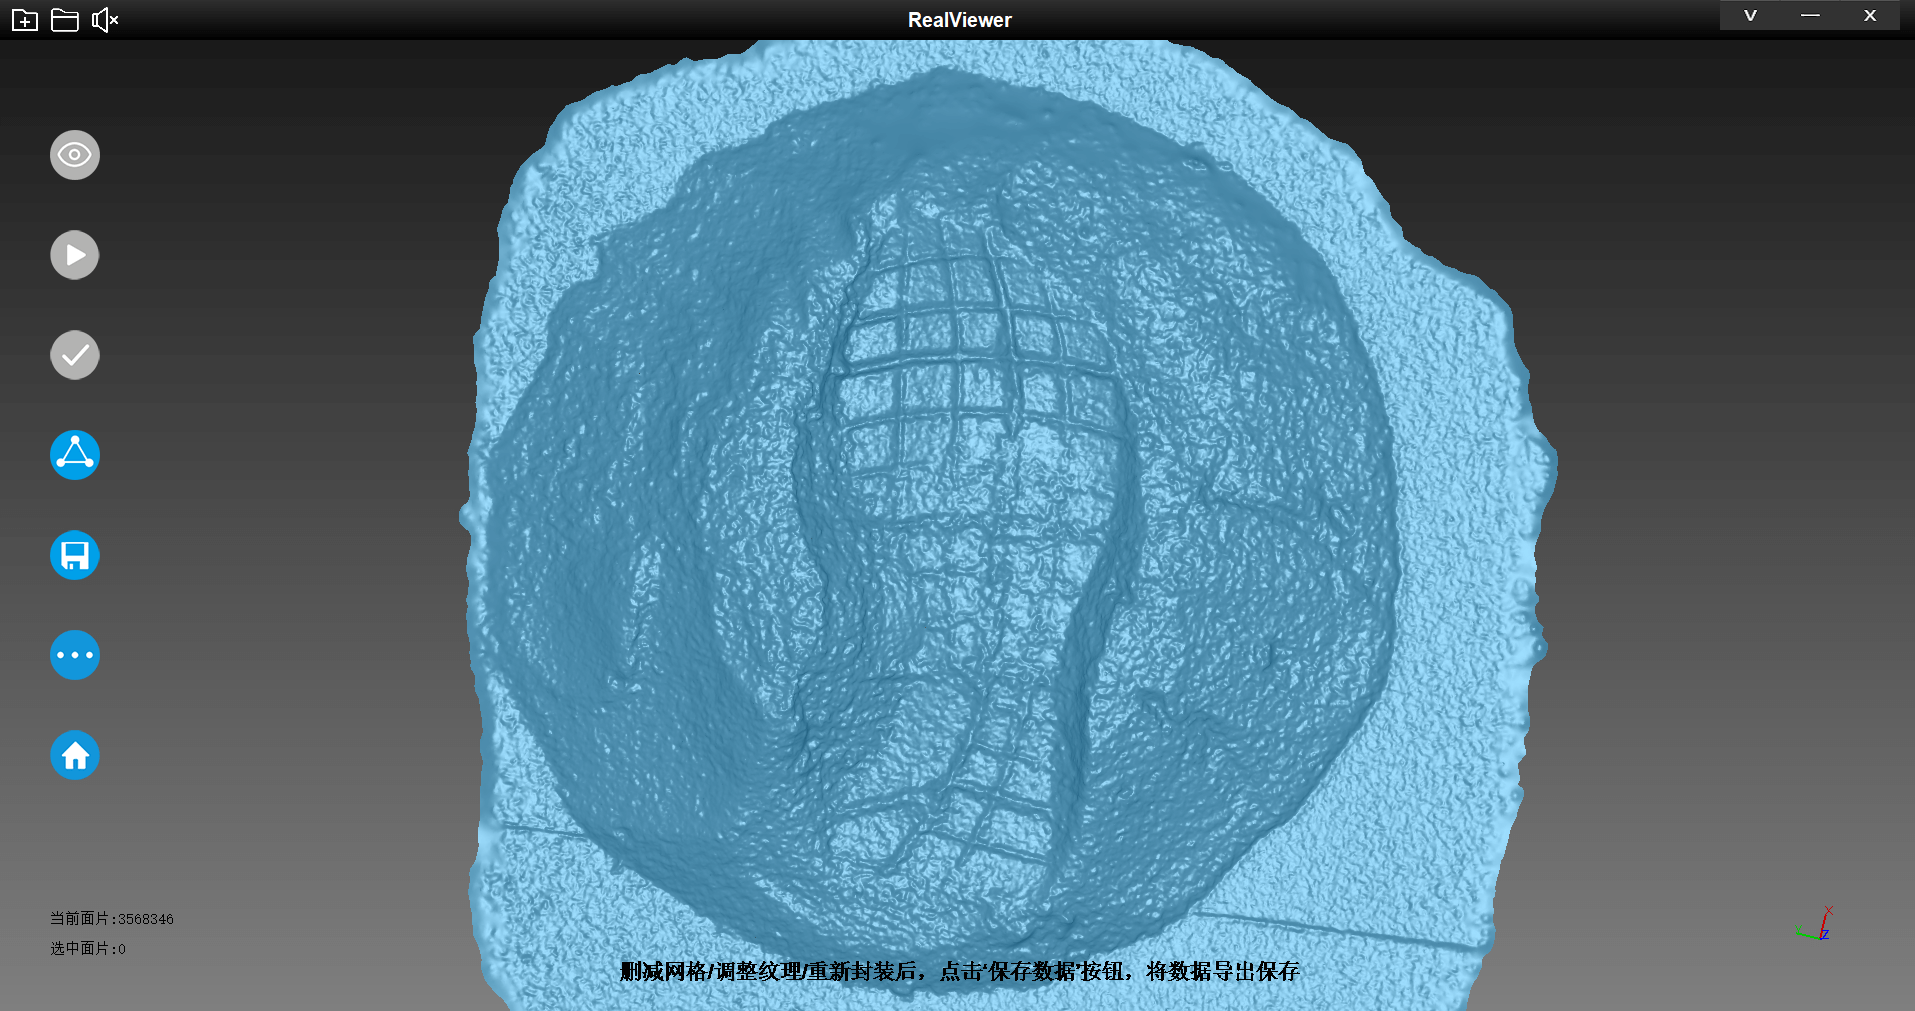Go to the home screen icon

point(75,755)
